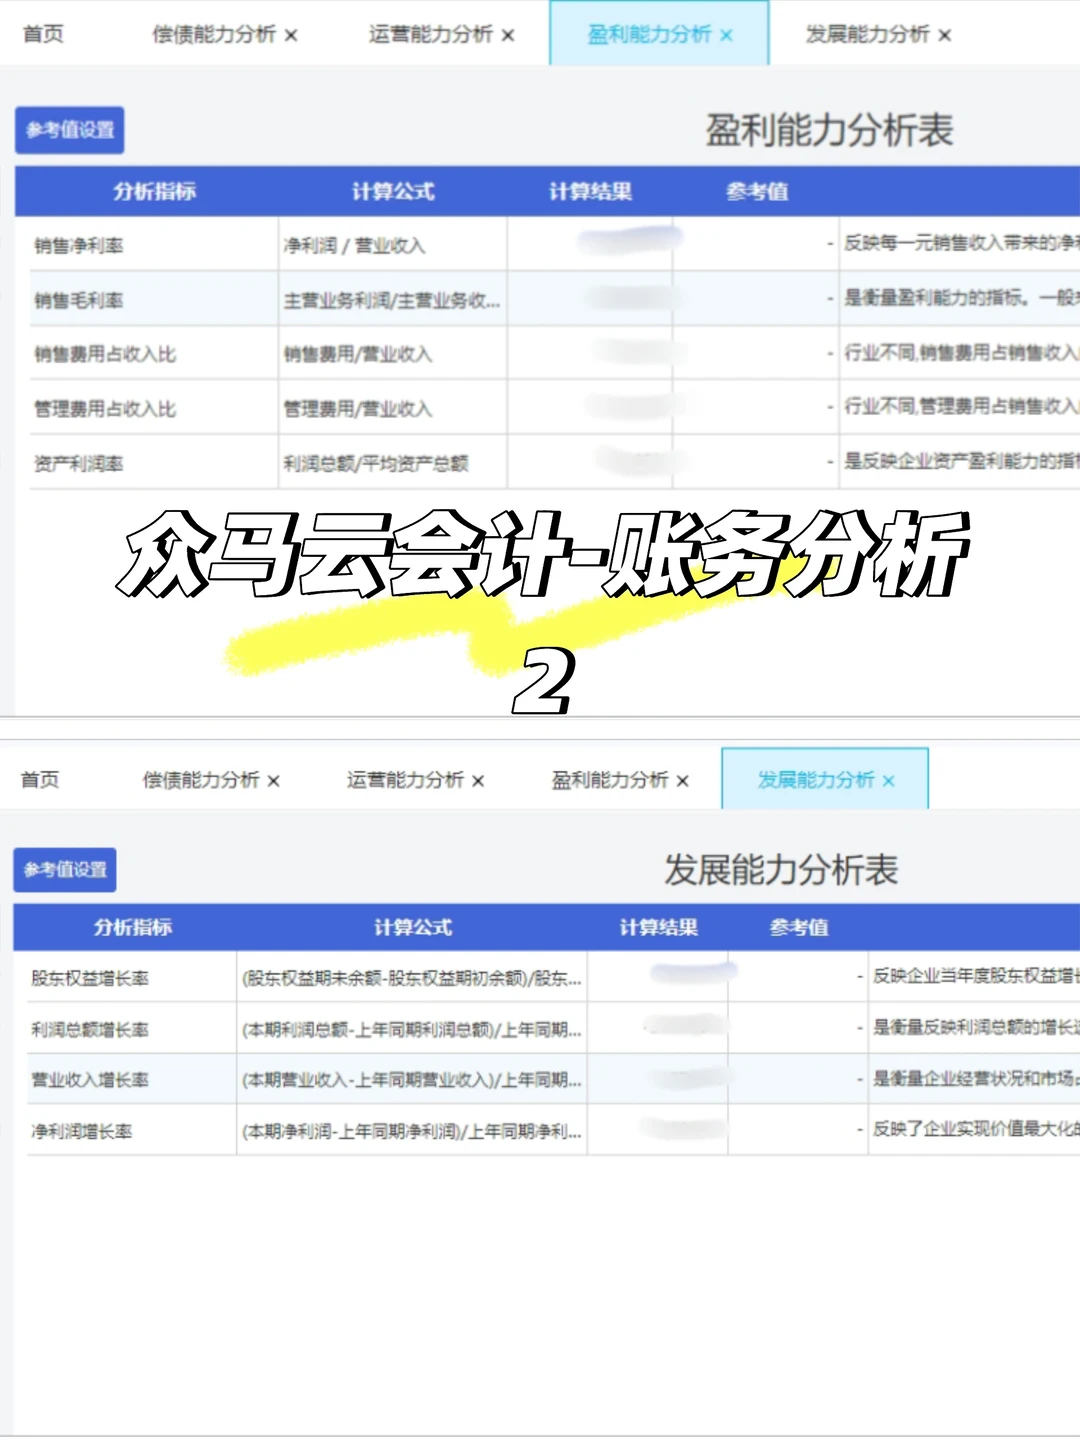Click formula starting (股东权益期末余额-股东权益期初余额)
This screenshot has width=1080, height=1440.
pos(412,978)
